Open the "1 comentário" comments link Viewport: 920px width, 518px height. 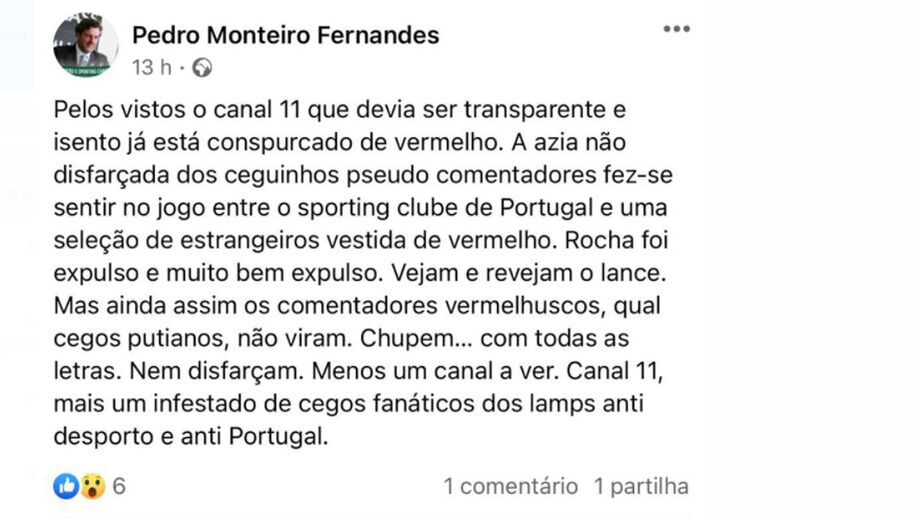click(510, 487)
